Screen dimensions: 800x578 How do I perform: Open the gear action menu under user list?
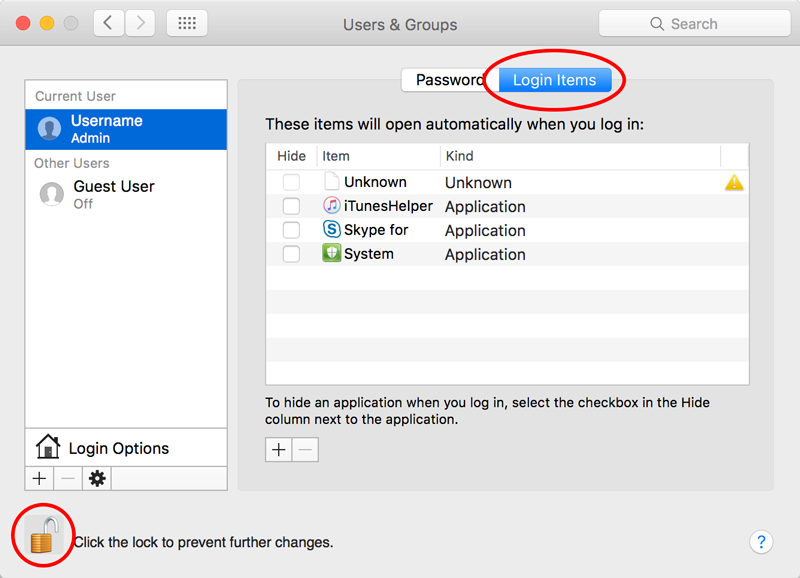[97, 479]
